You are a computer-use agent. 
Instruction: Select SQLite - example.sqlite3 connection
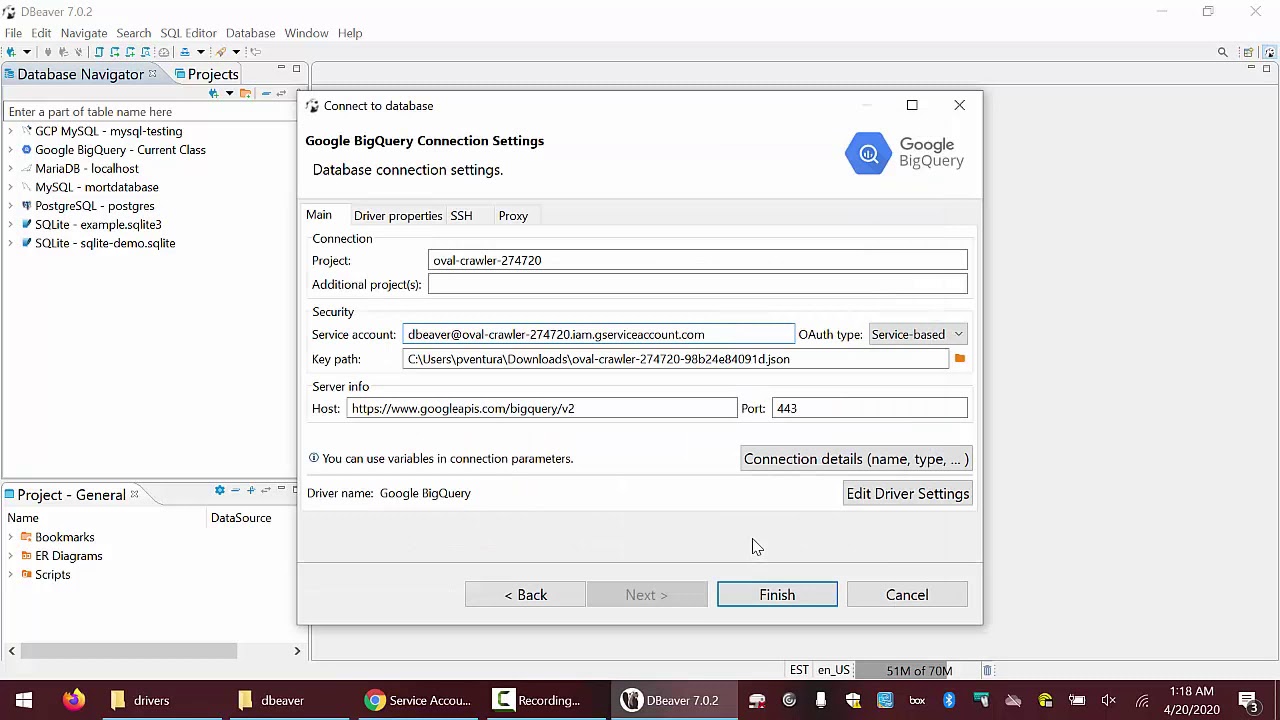98,225
